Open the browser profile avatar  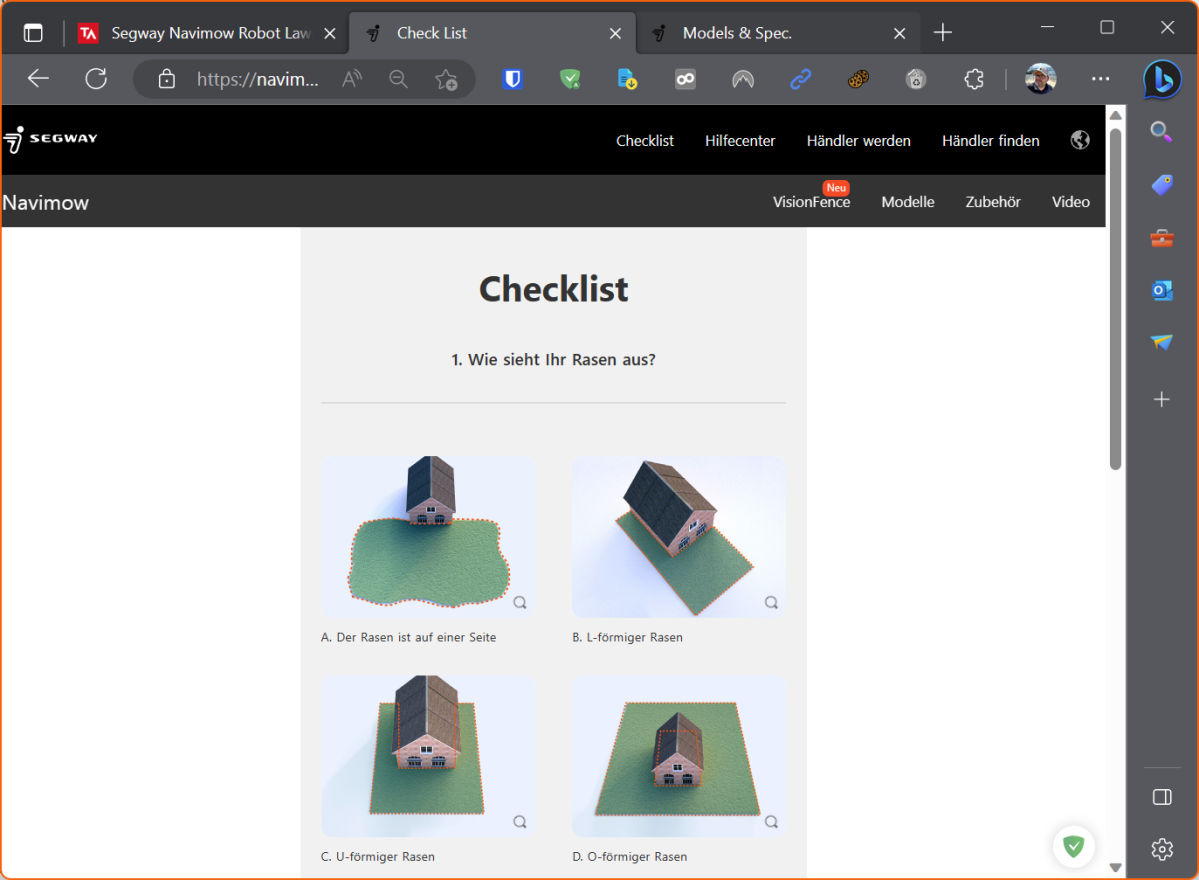click(1041, 78)
